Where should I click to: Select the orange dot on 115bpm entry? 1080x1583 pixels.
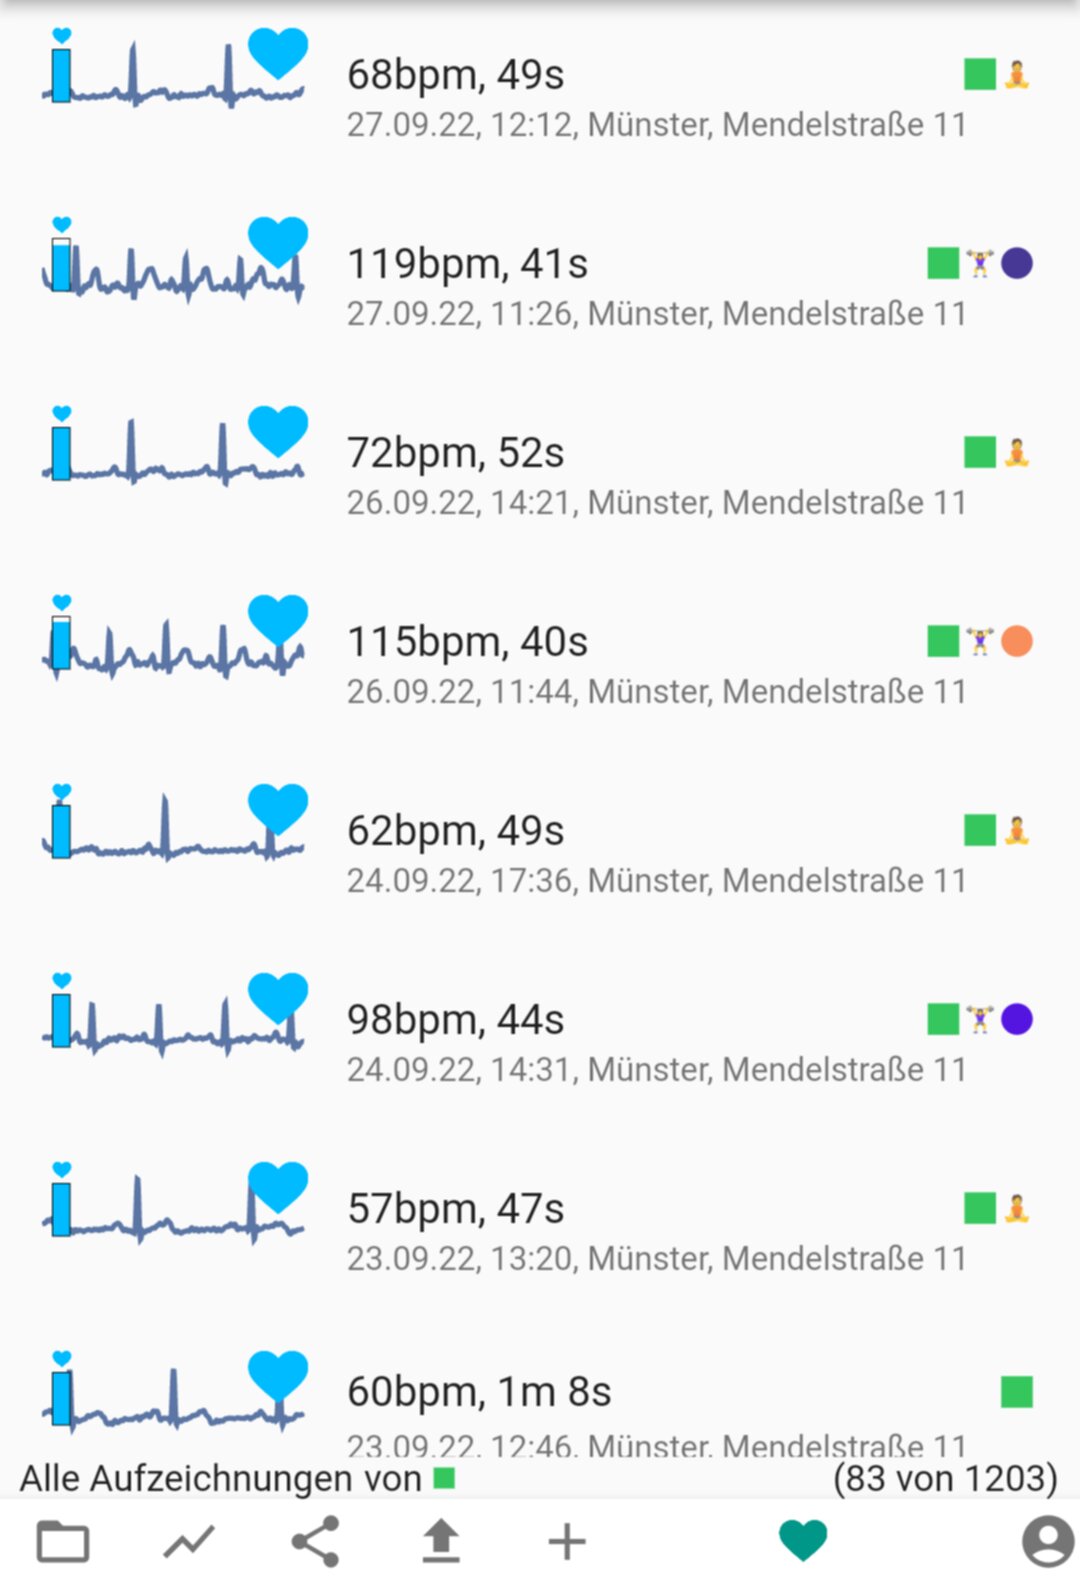point(1017,641)
